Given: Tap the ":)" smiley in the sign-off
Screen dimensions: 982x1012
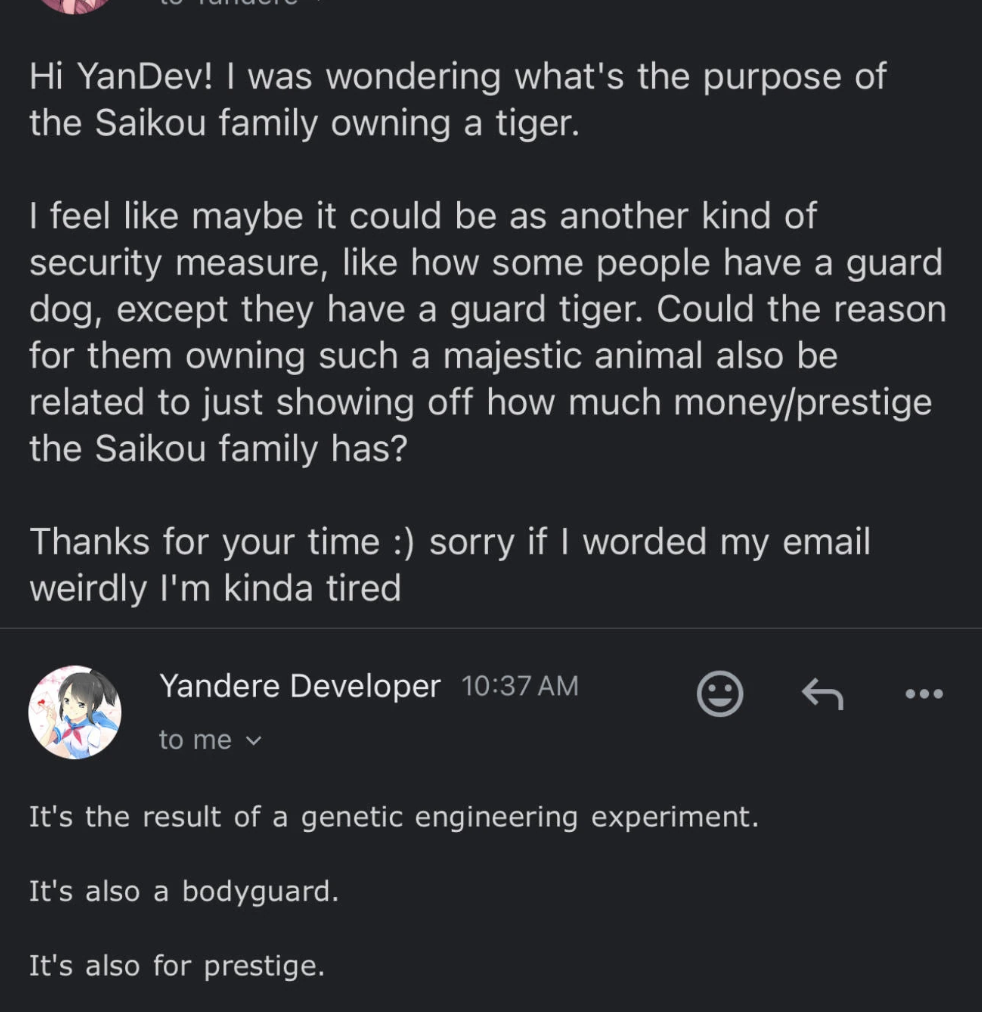Looking at the screenshot, I should (403, 541).
